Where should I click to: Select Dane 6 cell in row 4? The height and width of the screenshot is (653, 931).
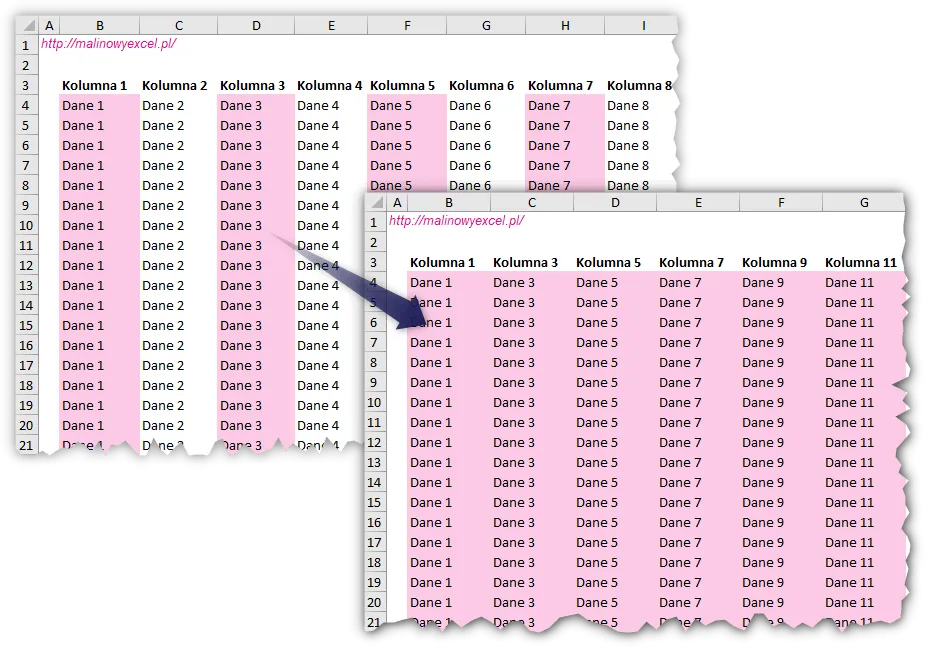coord(470,106)
